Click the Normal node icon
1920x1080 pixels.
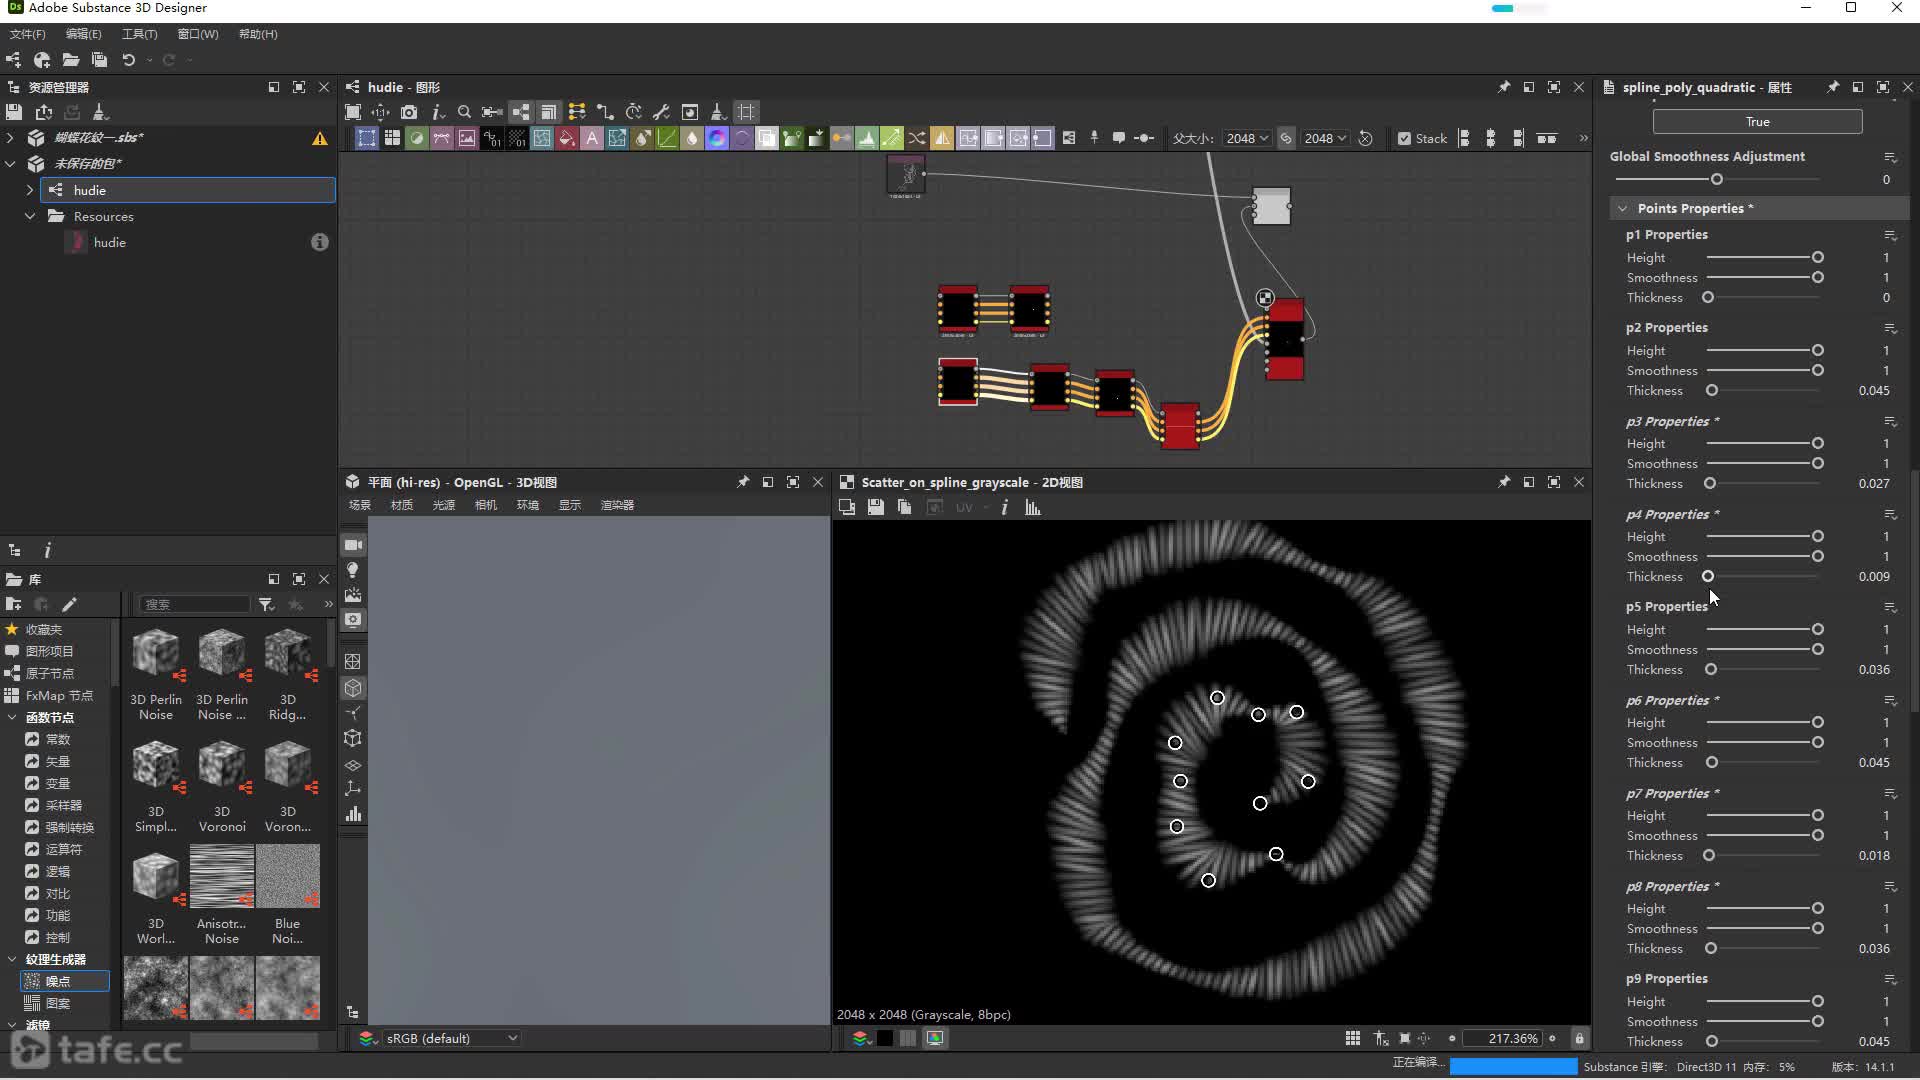point(717,139)
